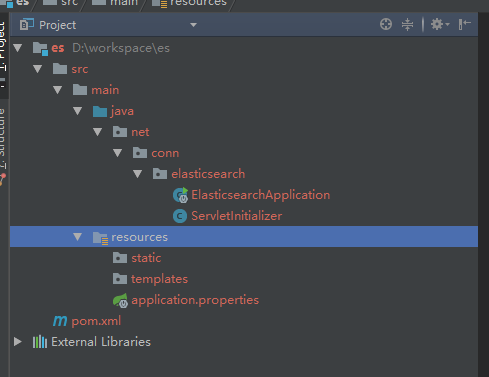Screen dimensions: 489x377
Task: Select the java source folder
Action: [x=122, y=111]
